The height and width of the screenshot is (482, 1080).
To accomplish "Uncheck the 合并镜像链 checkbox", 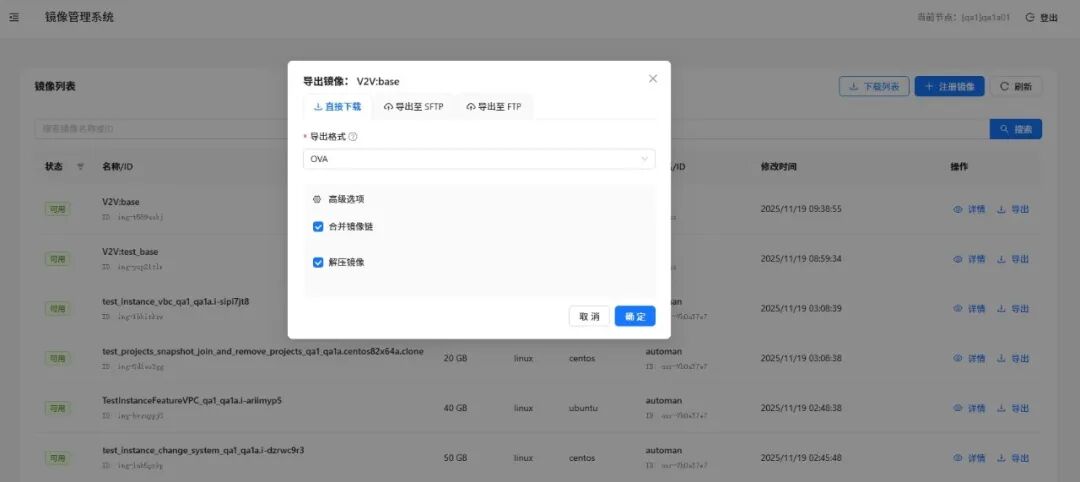I will pos(318,227).
